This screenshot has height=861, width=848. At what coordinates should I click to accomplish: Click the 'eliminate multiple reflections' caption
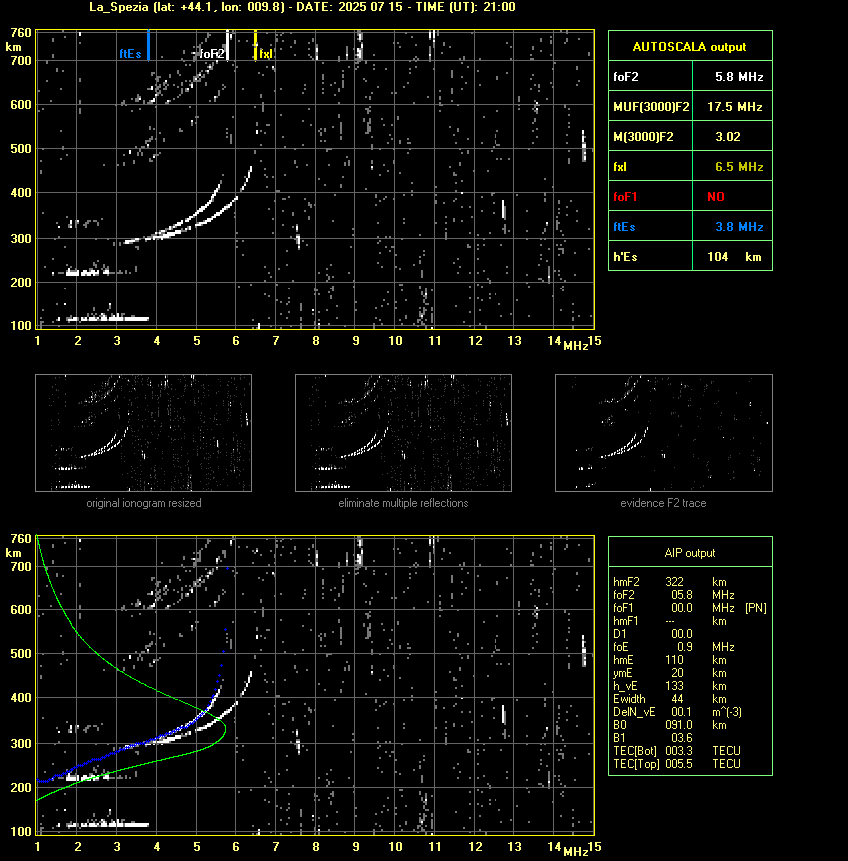(x=403, y=503)
